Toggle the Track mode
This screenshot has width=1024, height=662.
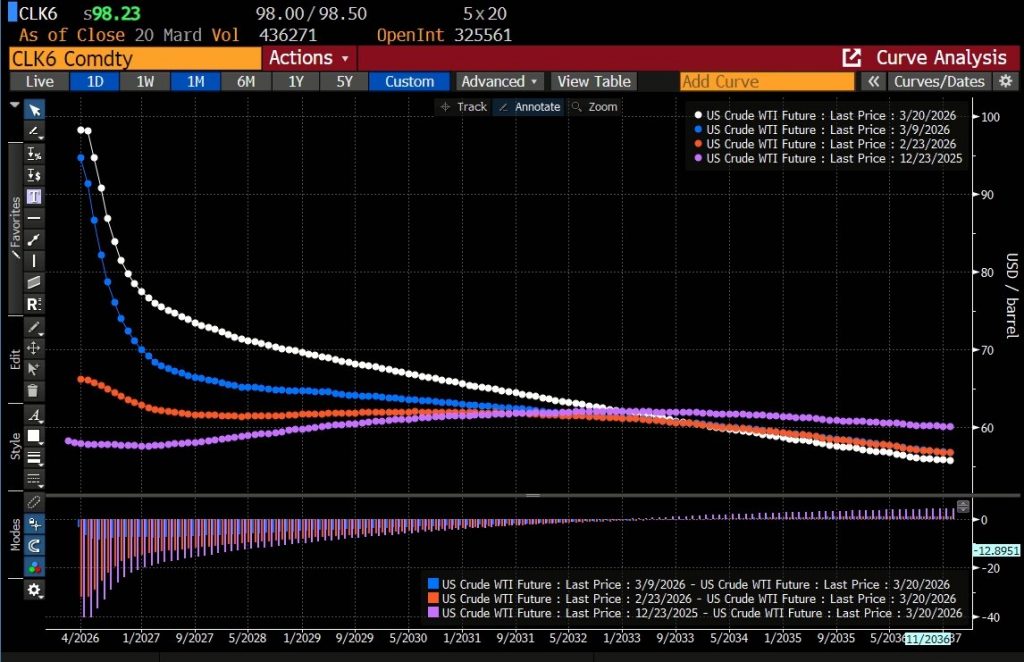462,107
